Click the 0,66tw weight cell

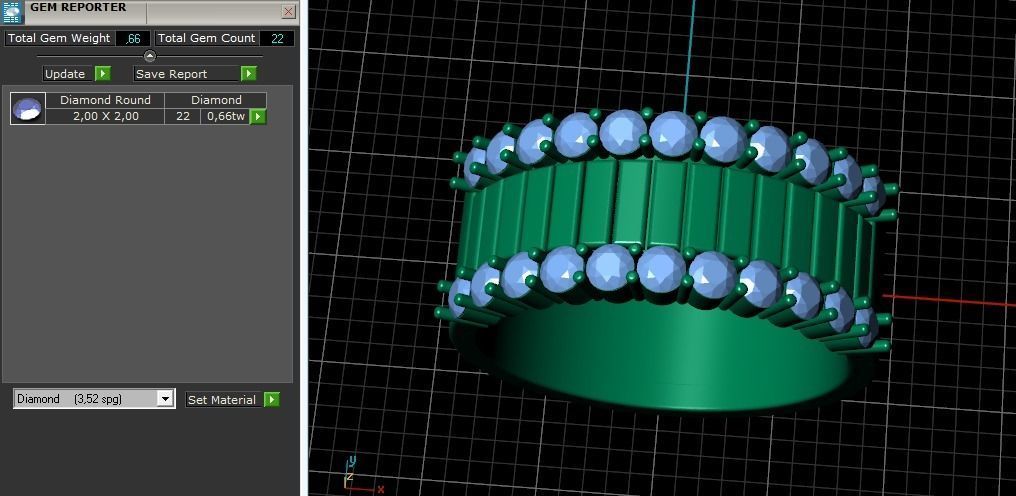point(225,117)
